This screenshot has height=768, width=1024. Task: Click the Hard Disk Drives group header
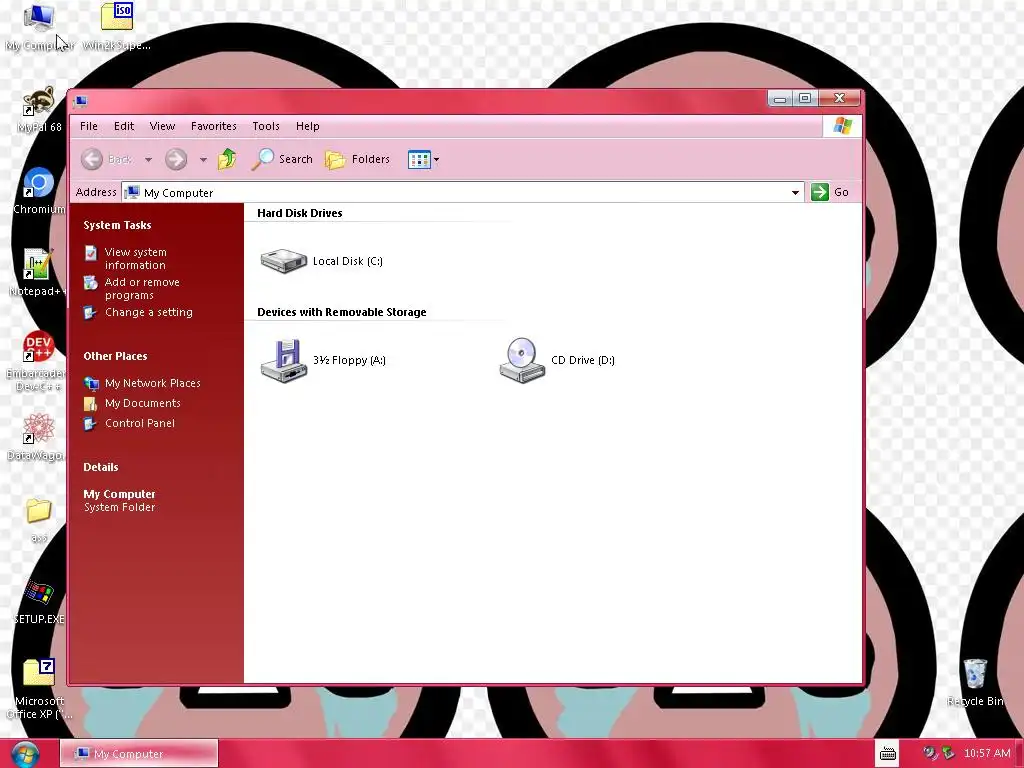300,213
